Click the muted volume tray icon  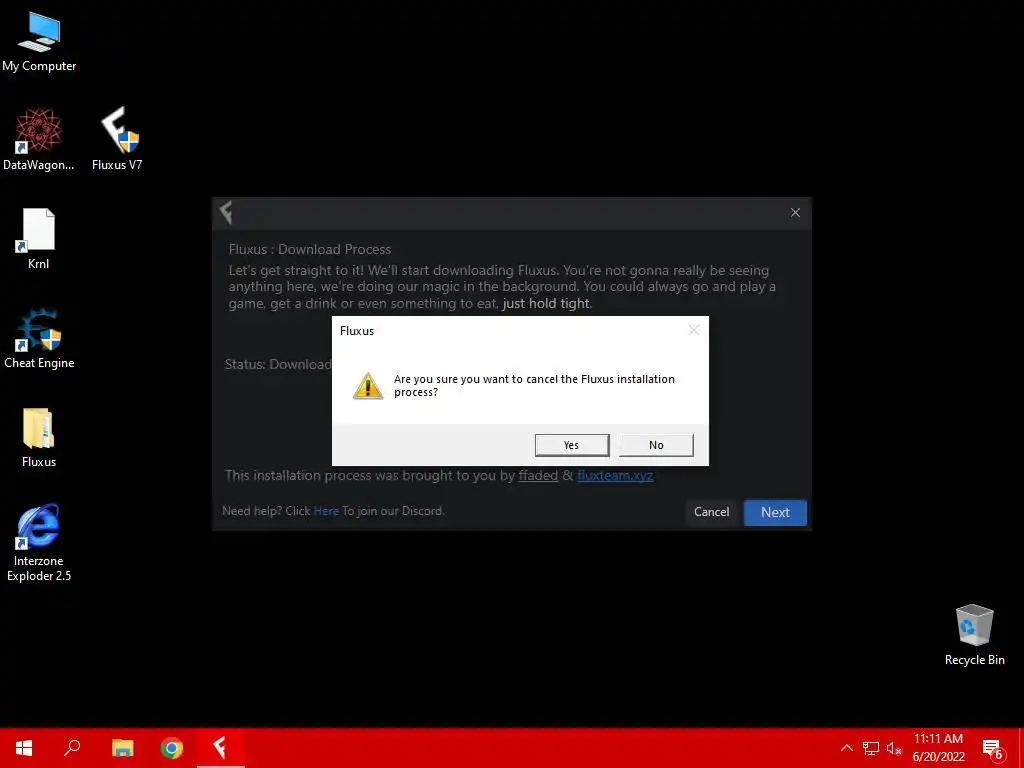[x=894, y=748]
